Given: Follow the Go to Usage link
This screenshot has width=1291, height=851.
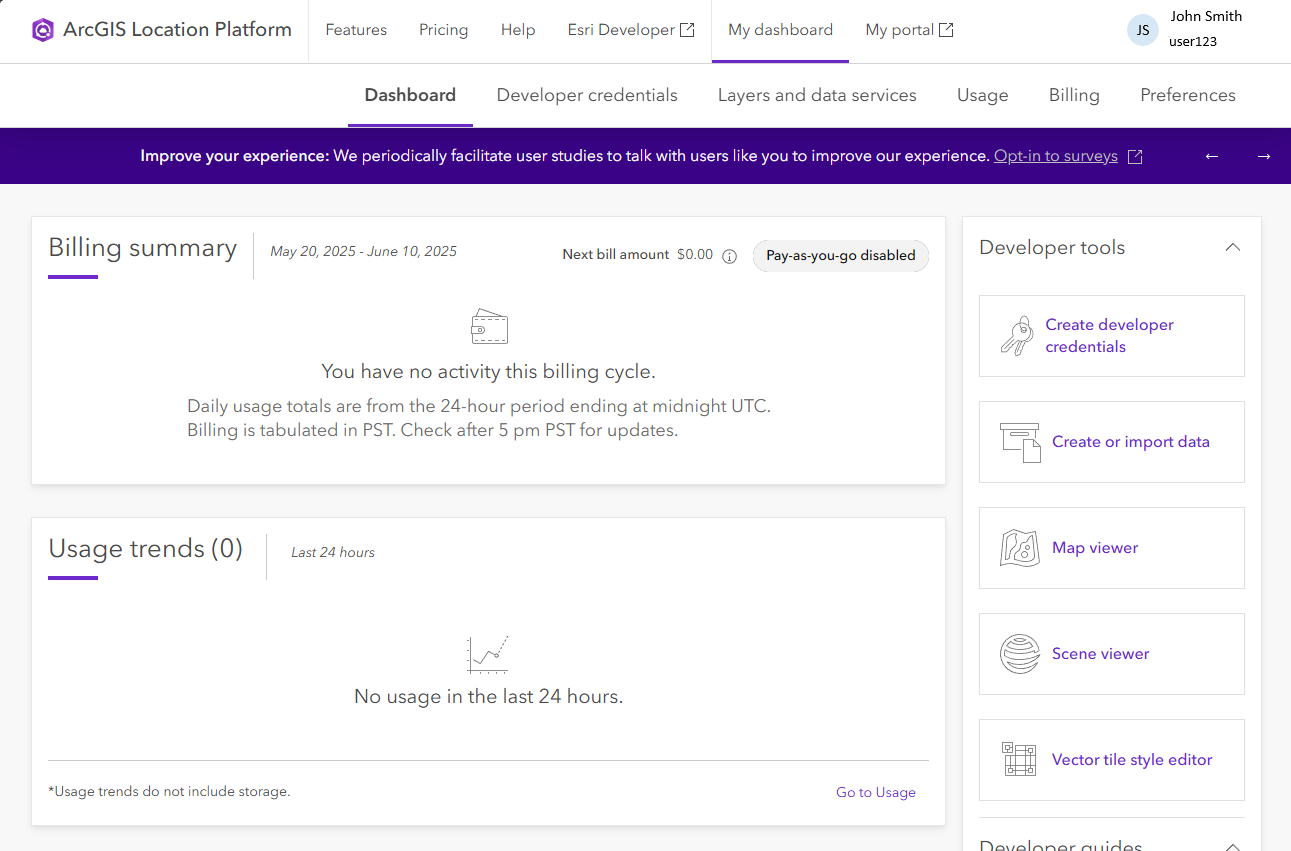Looking at the screenshot, I should [876, 792].
